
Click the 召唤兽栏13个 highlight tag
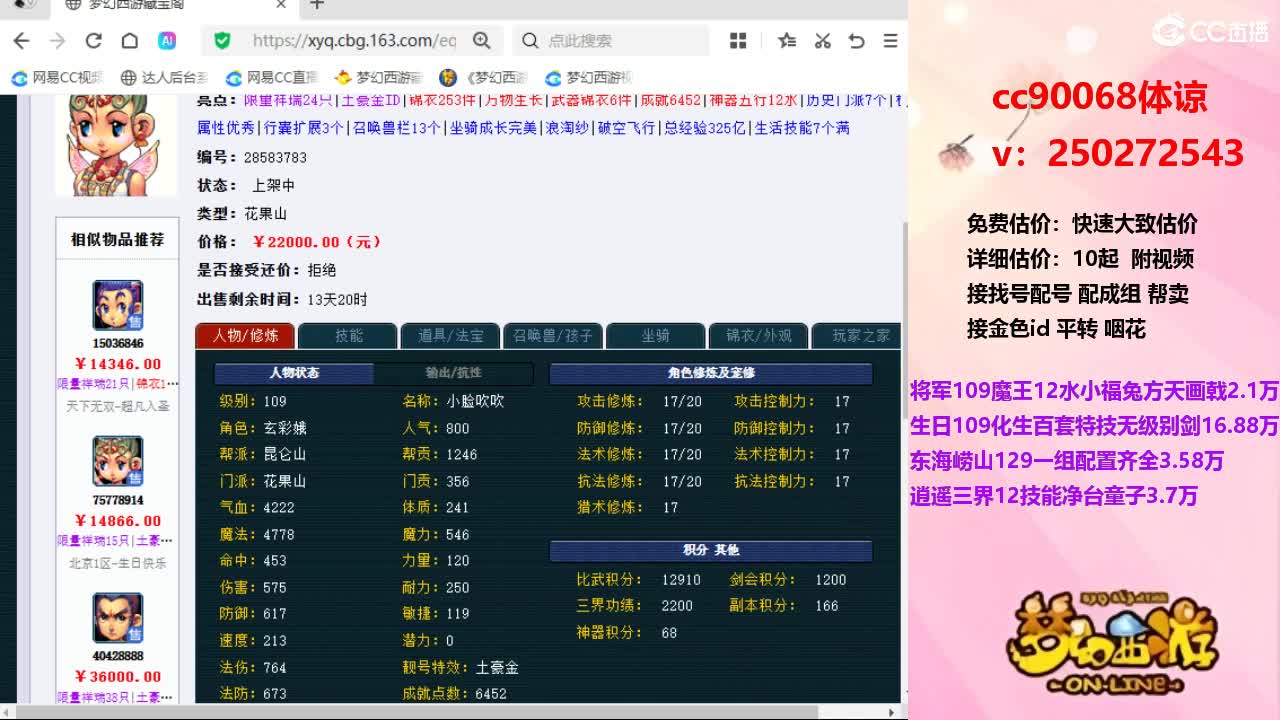click(397, 128)
